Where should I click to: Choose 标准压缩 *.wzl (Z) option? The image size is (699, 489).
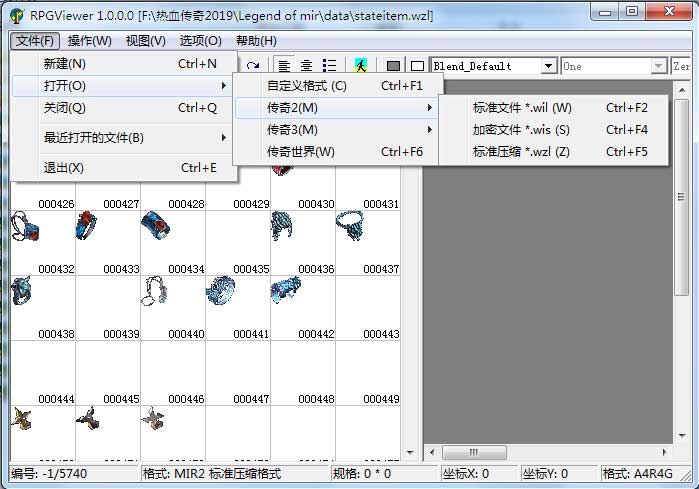(553, 152)
